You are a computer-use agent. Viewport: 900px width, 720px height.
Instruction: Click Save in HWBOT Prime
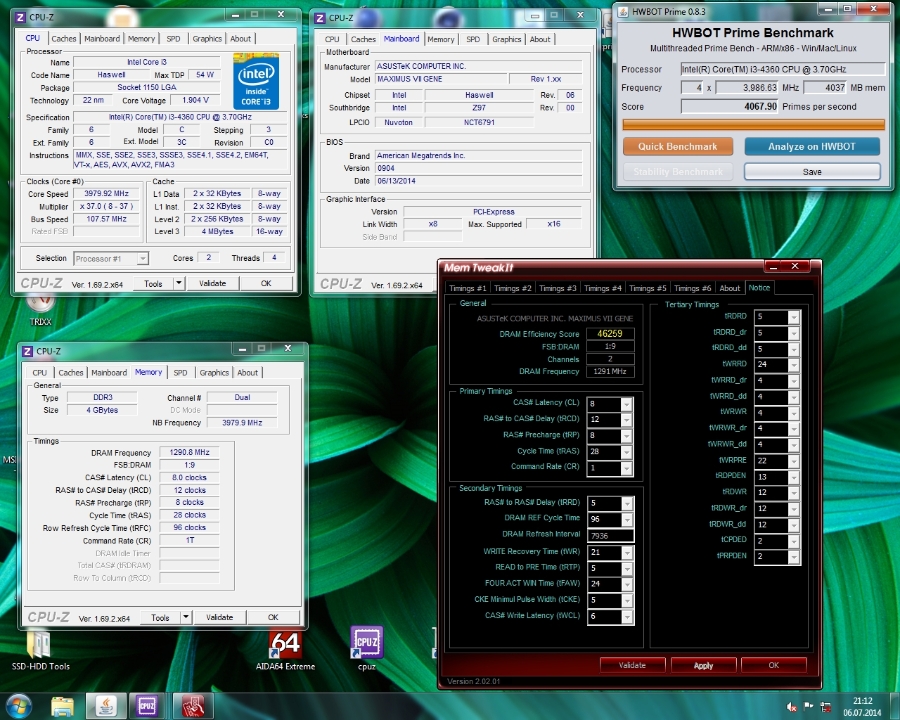(812, 172)
